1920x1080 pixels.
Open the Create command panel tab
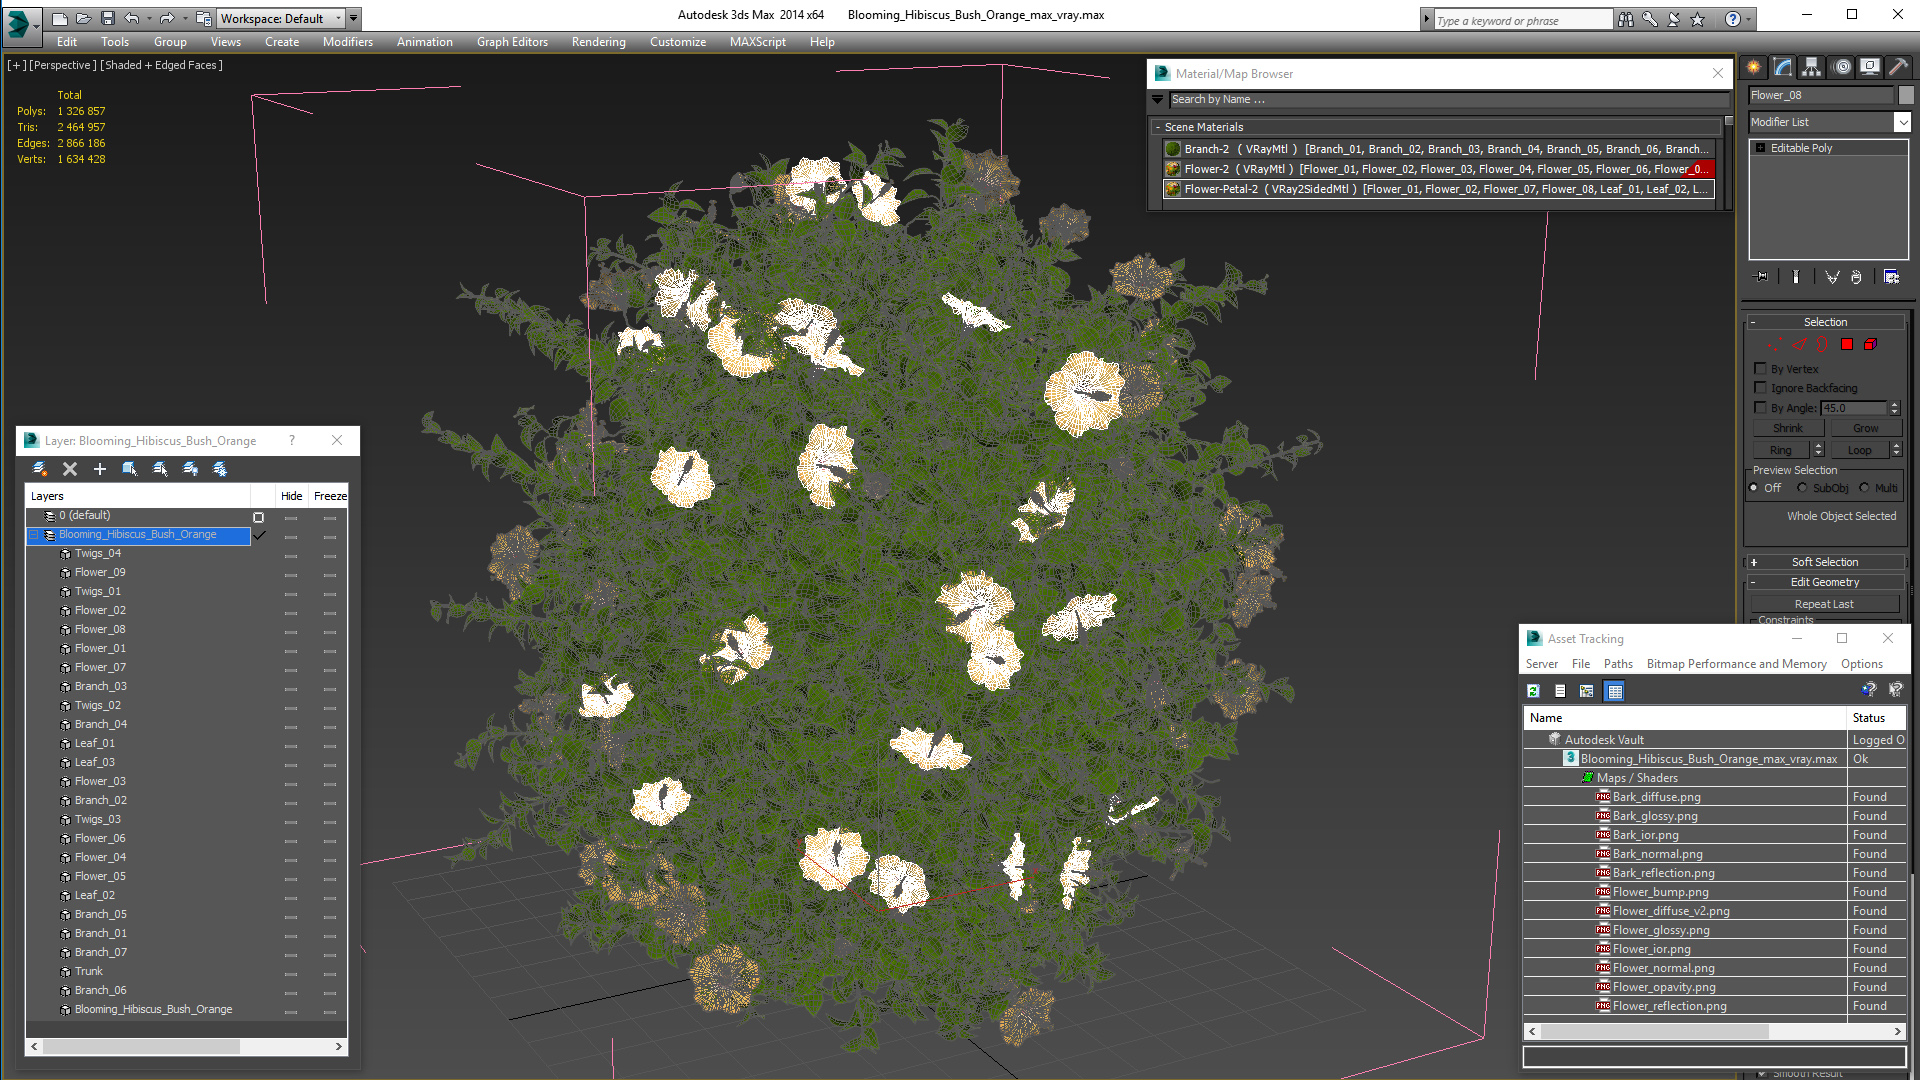[x=1754, y=67]
